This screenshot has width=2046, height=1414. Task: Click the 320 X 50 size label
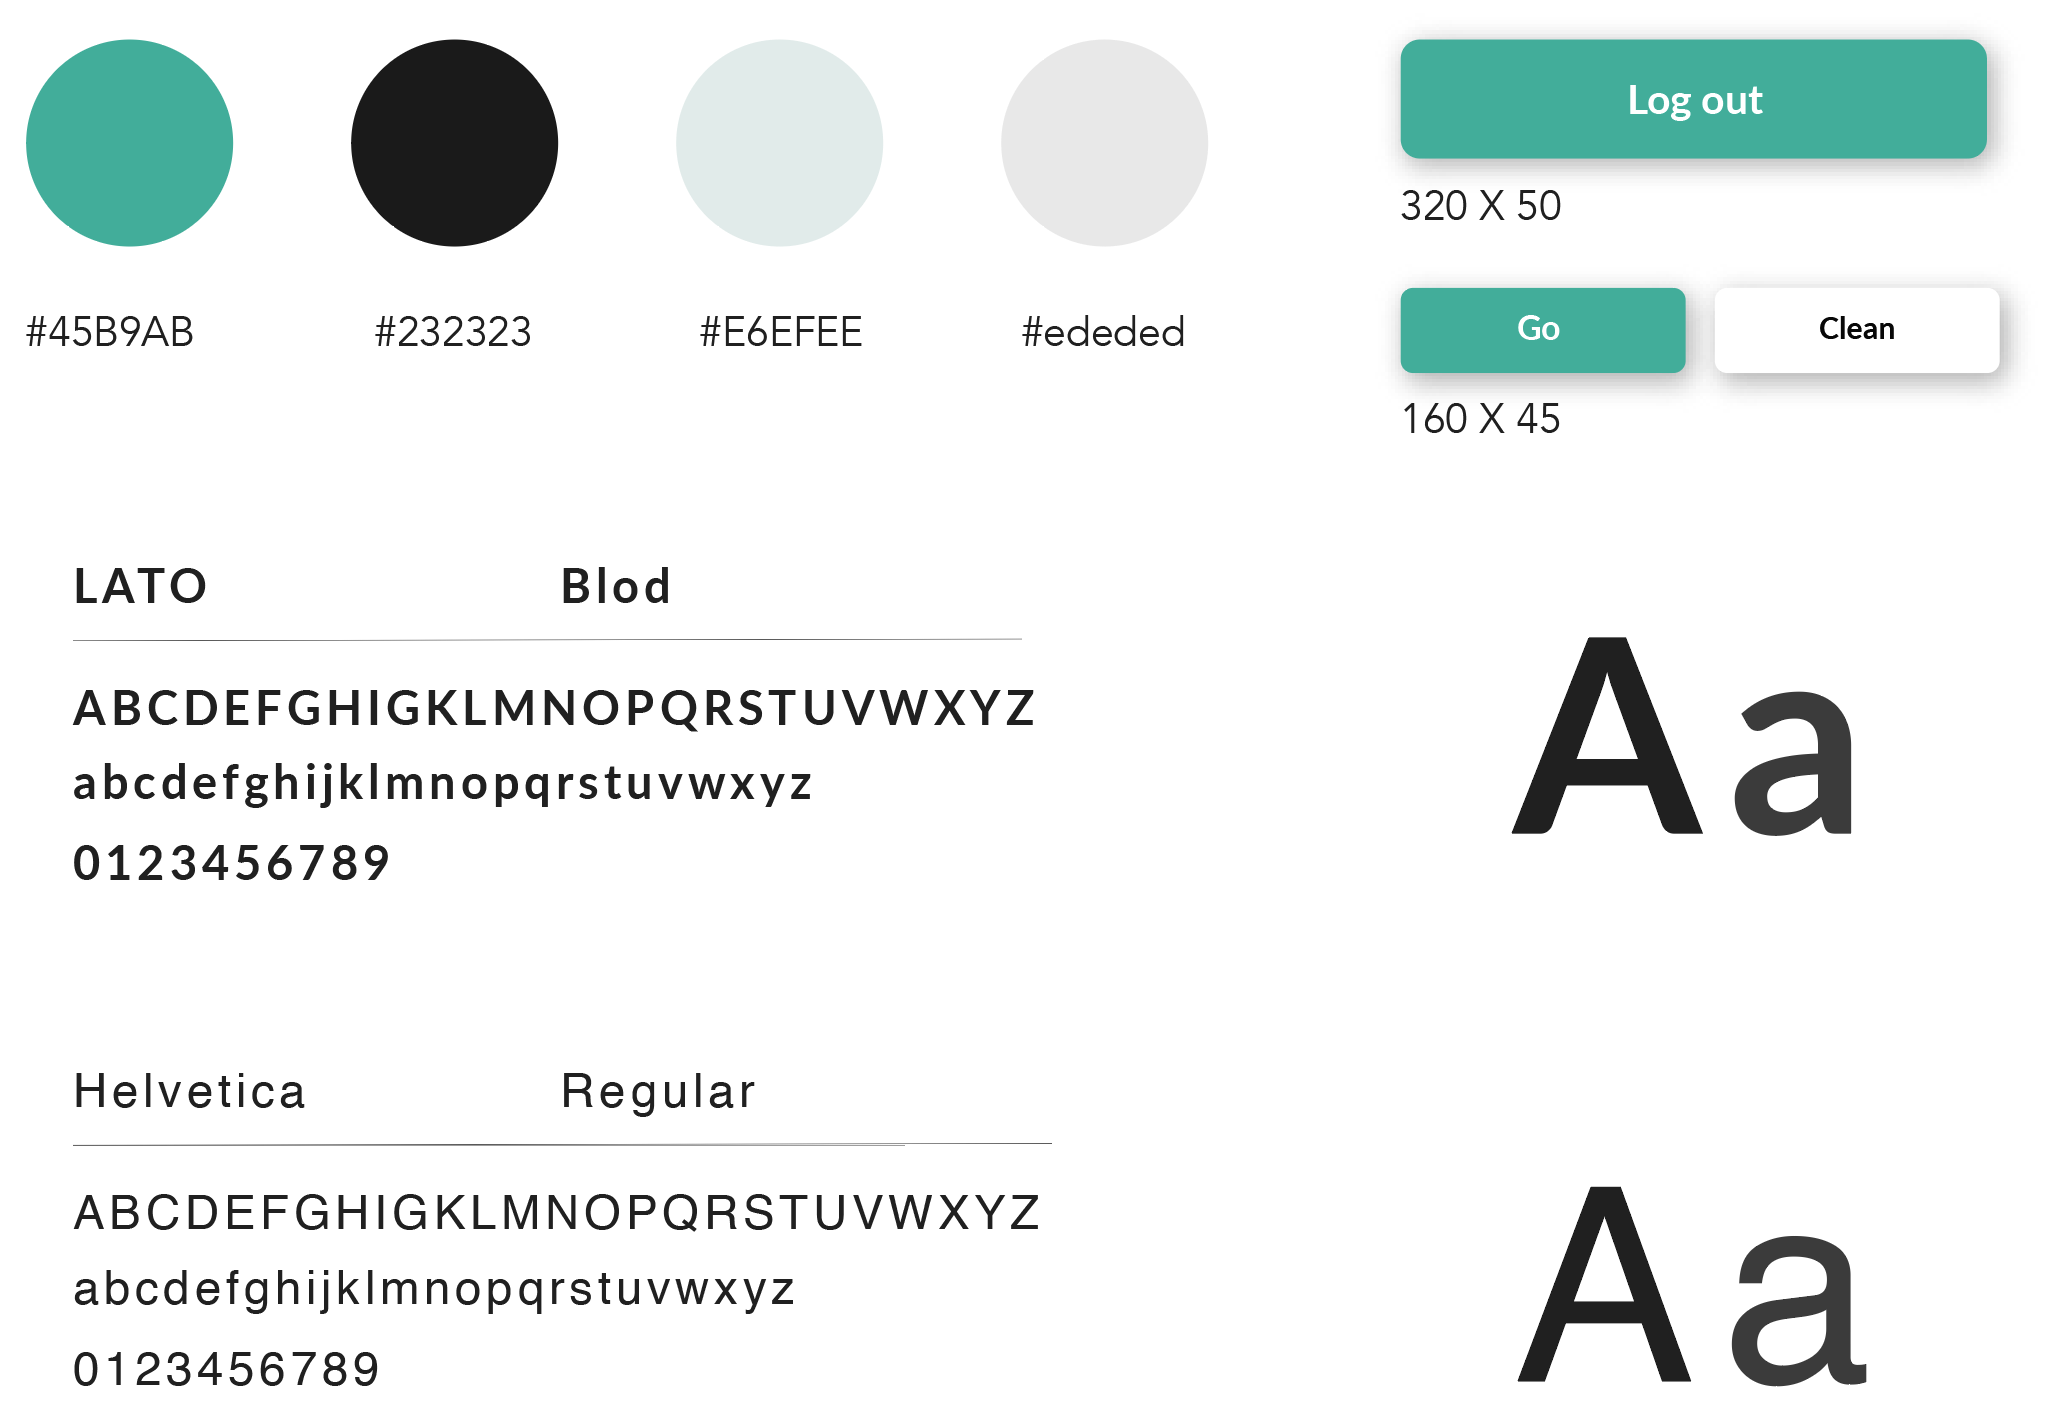click(1480, 206)
